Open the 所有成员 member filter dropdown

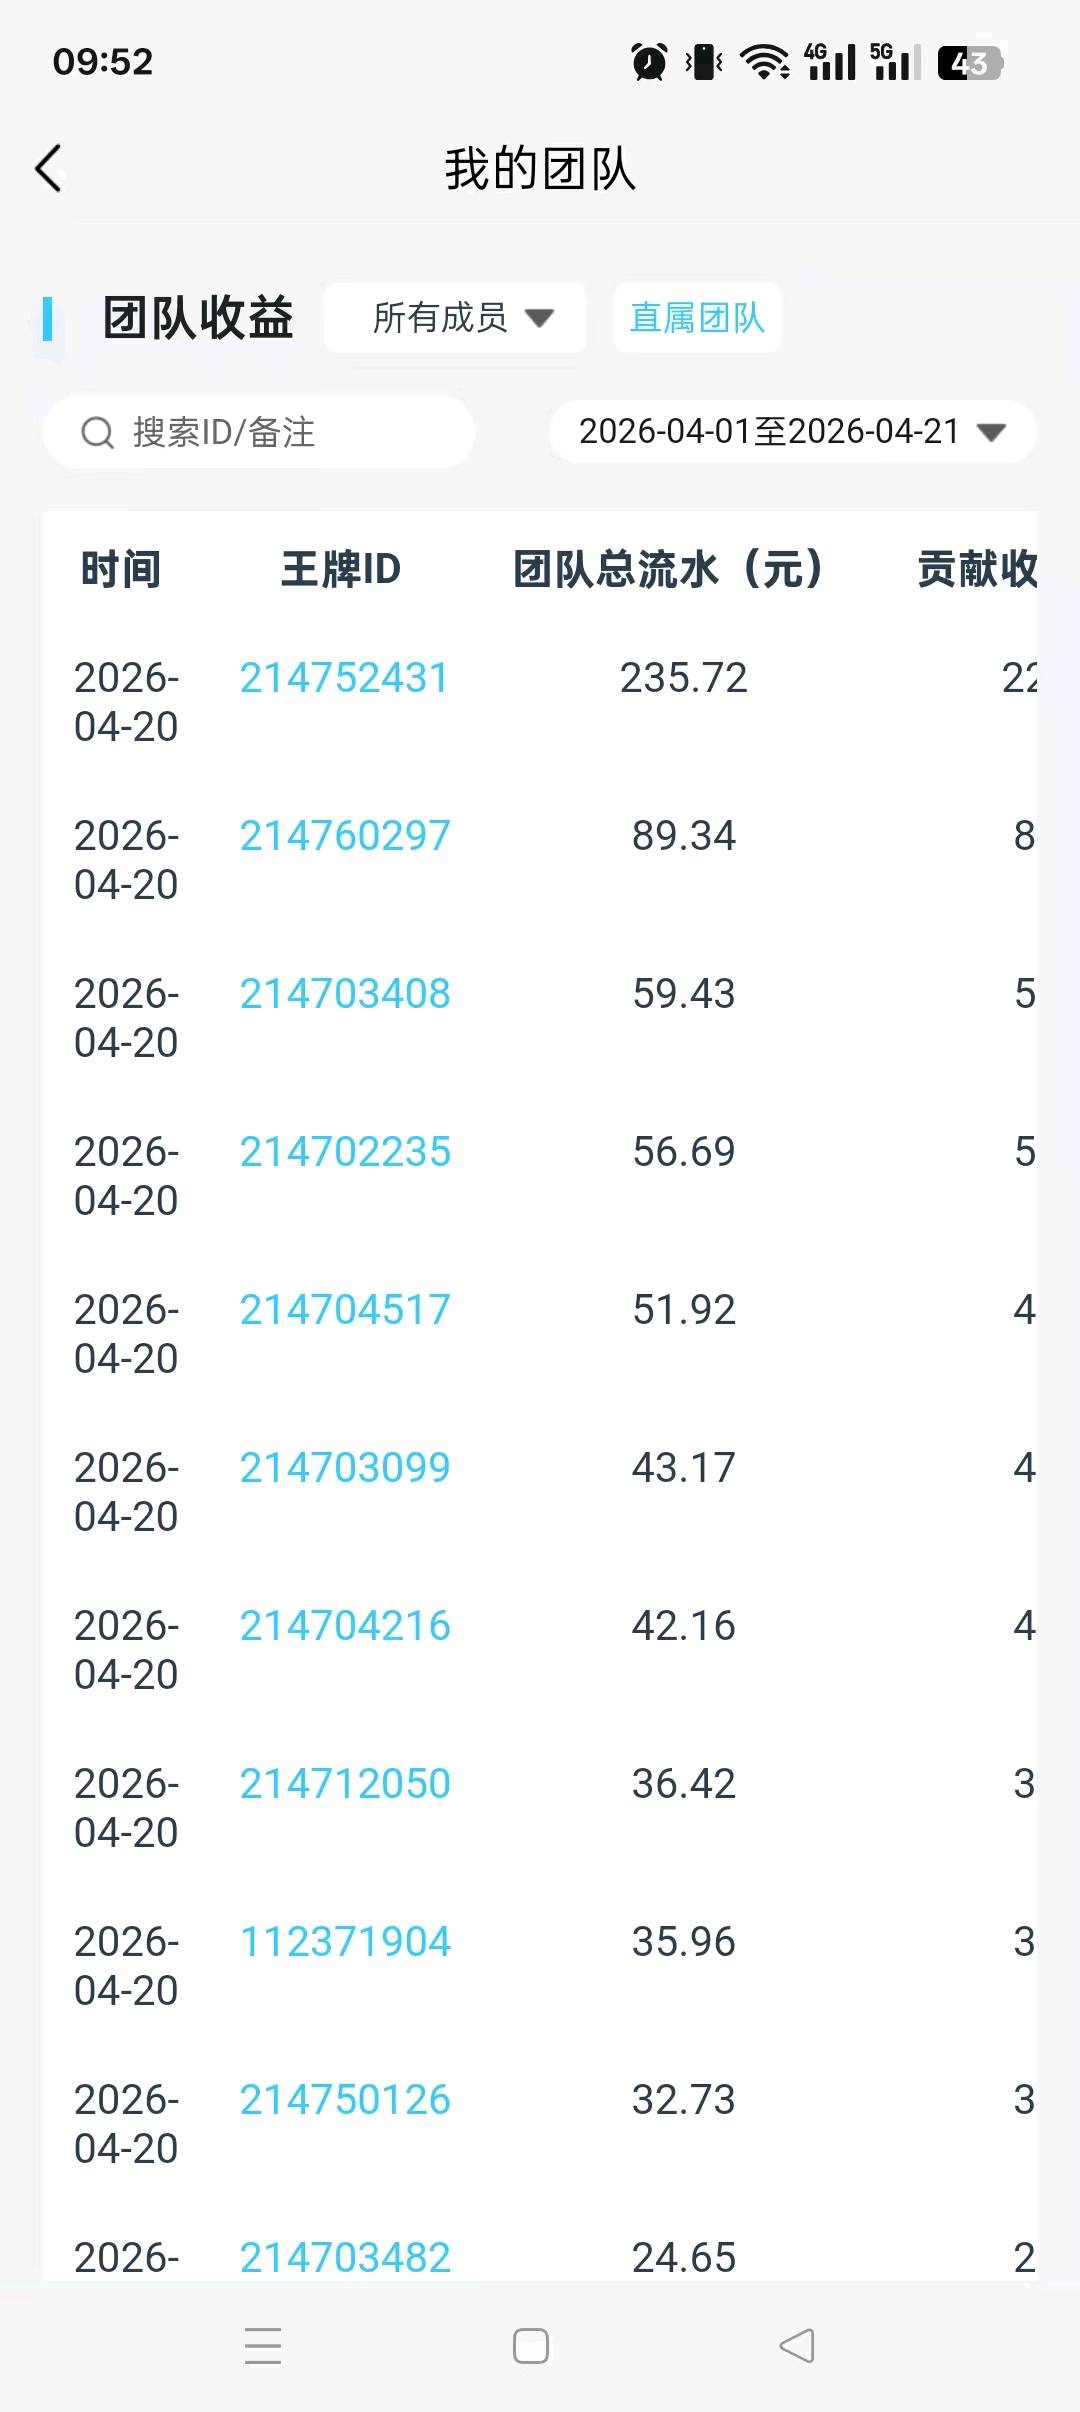[x=455, y=318]
